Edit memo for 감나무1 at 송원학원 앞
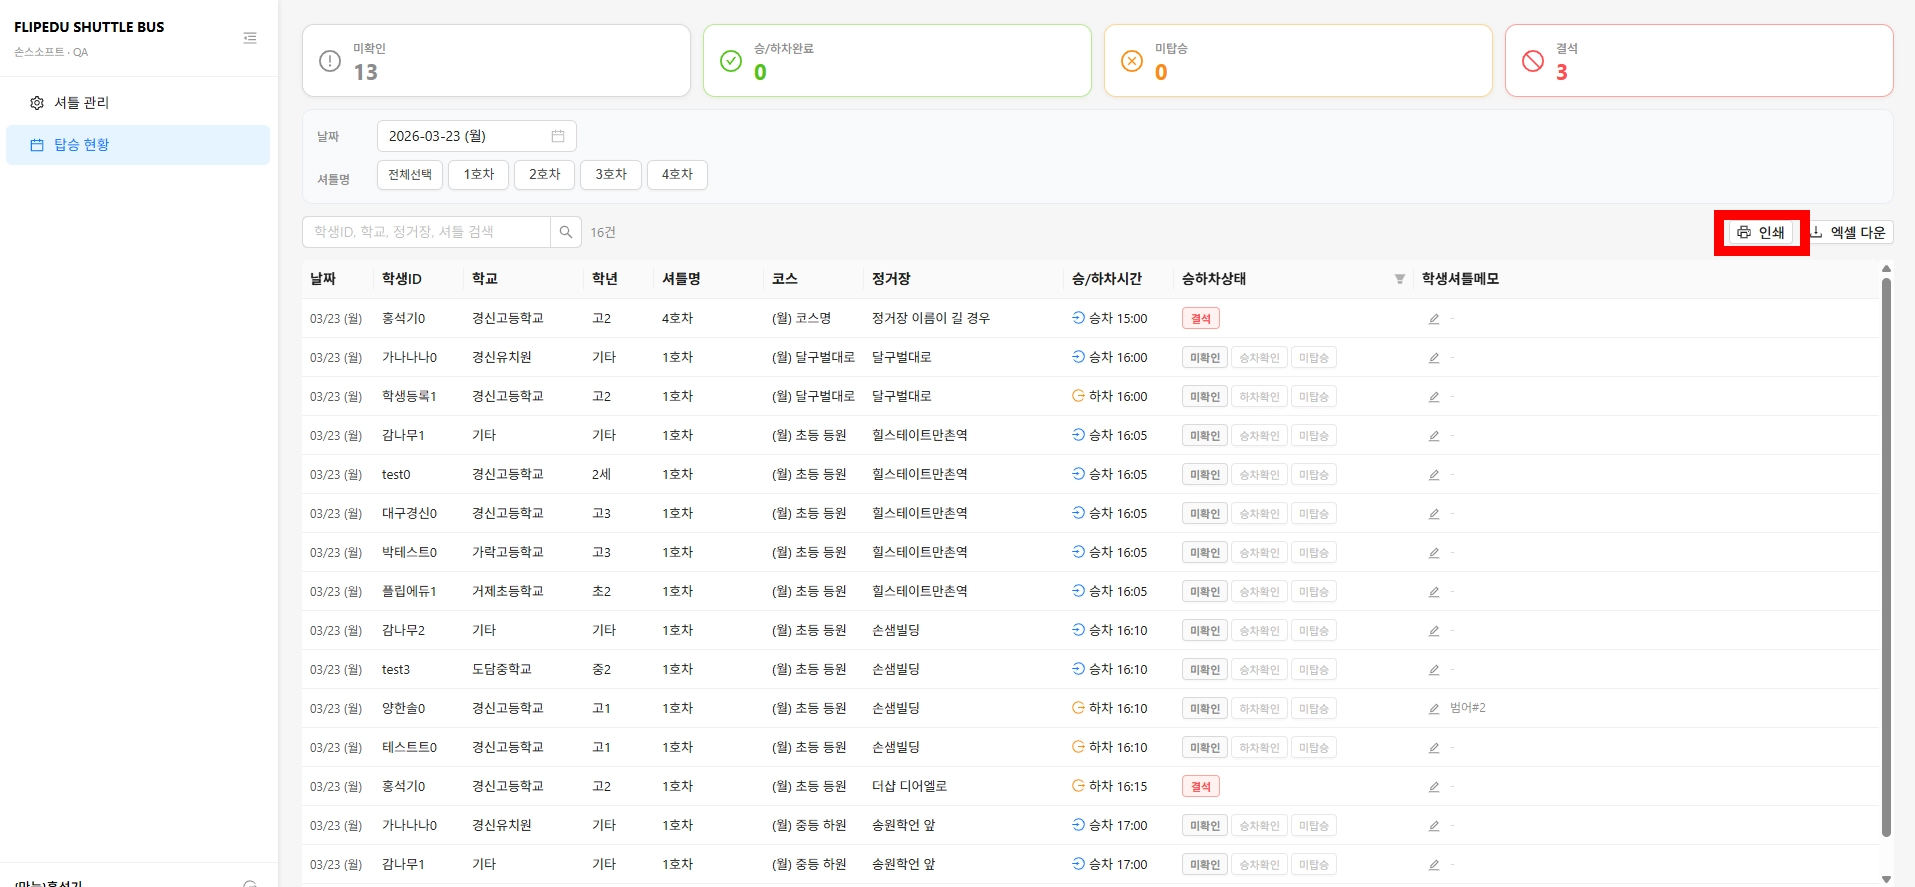The image size is (1915, 887). coord(1434,865)
